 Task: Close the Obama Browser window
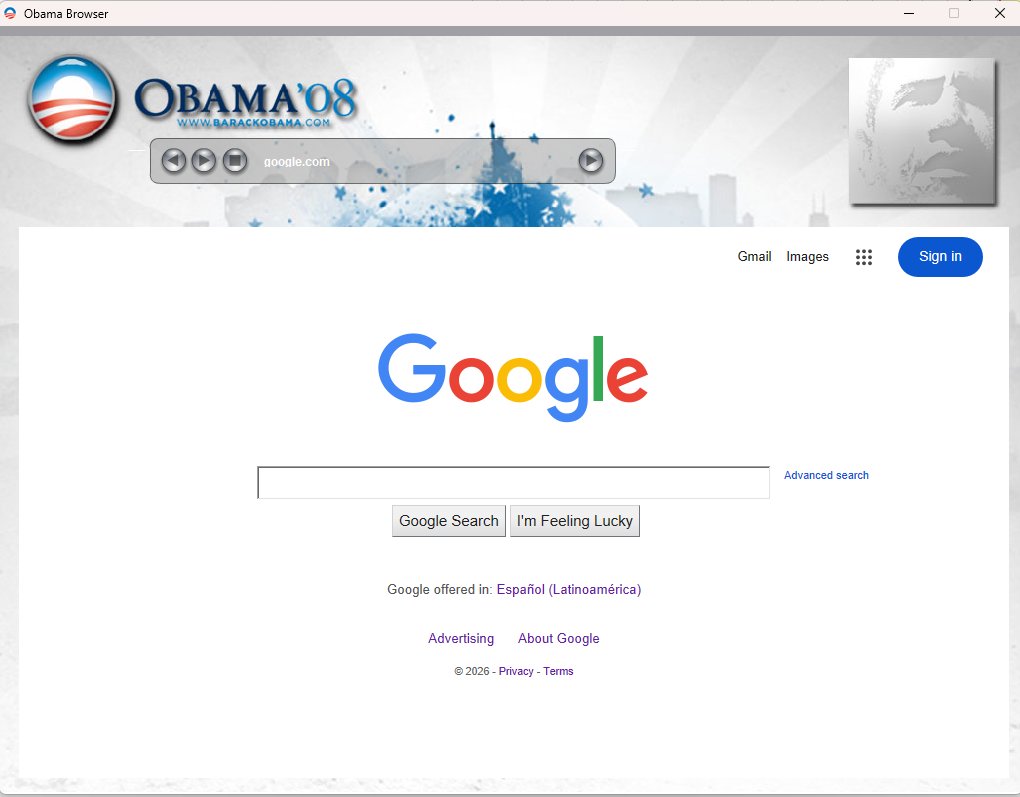click(x=1000, y=13)
